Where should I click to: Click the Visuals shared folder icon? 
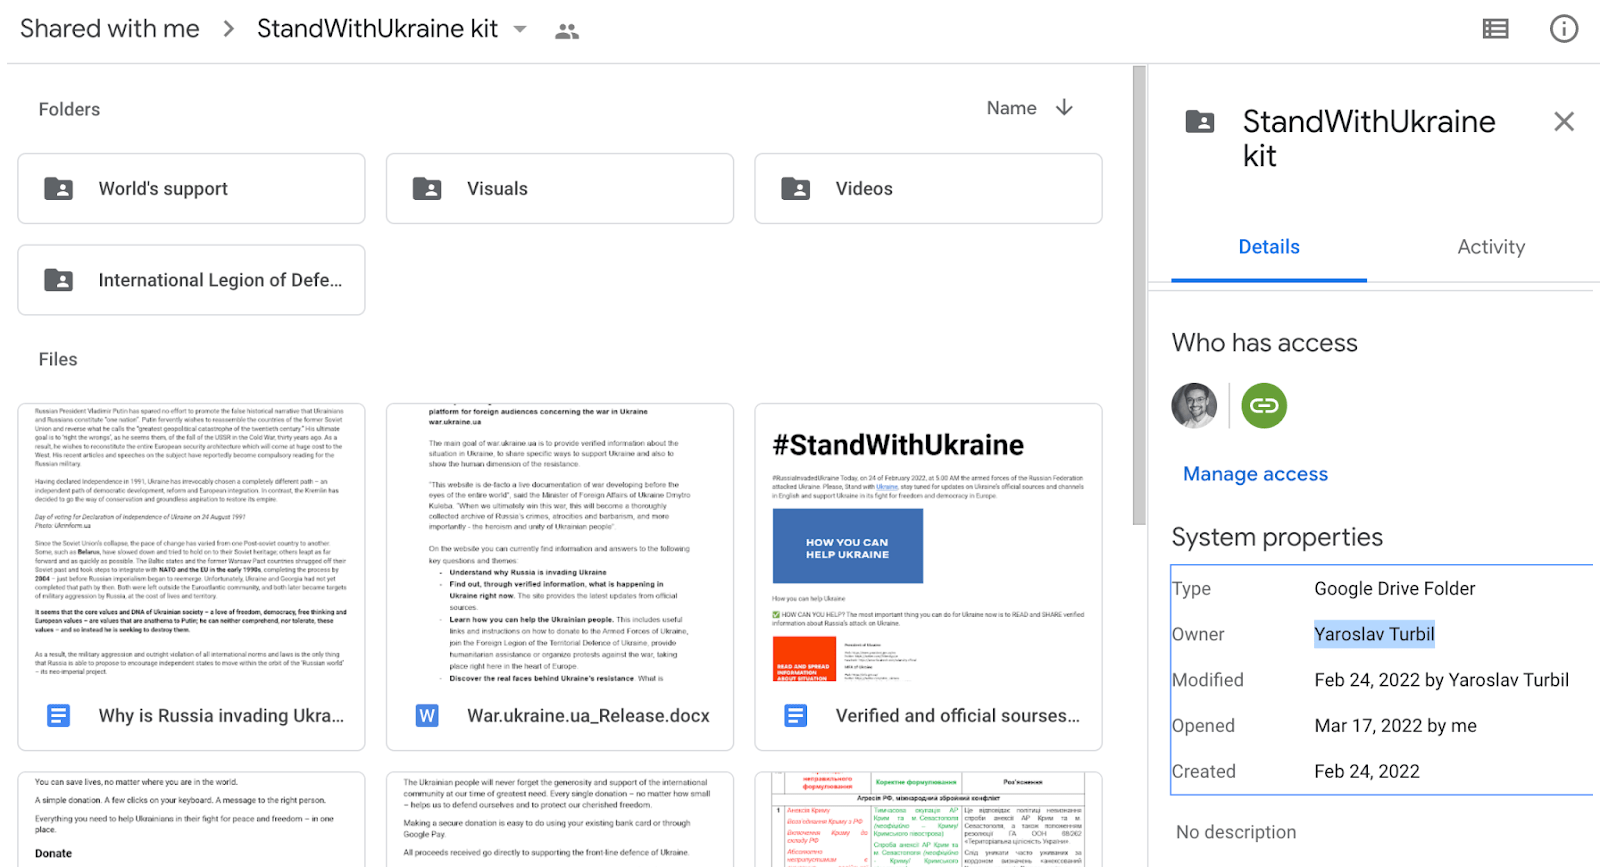point(427,188)
